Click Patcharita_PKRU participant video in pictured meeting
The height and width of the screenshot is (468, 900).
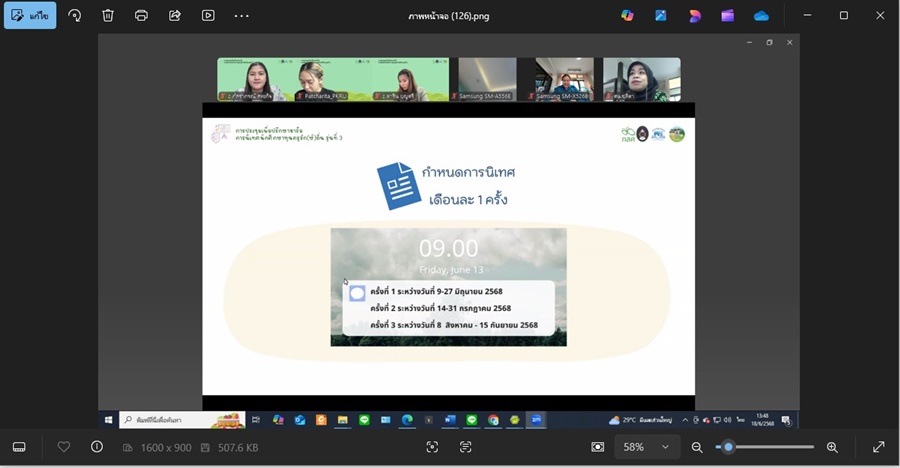click(x=333, y=79)
